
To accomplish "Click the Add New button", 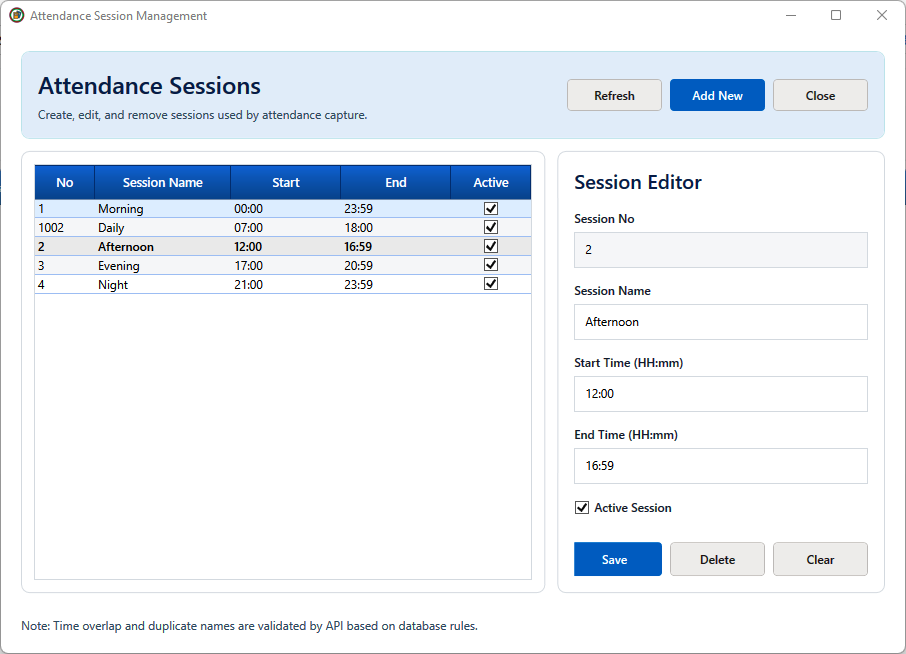I will pyautogui.click(x=717, y=95).
